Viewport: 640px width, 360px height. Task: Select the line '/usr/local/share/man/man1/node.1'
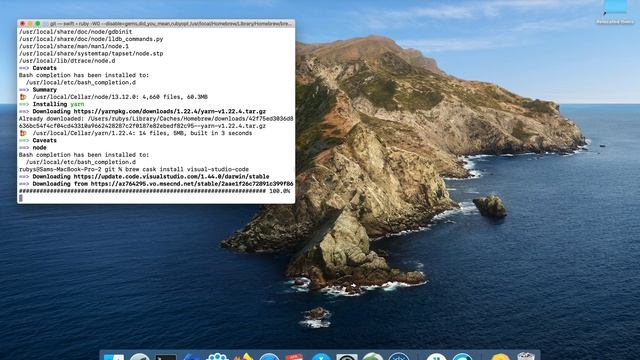click(x=74, y=47)
